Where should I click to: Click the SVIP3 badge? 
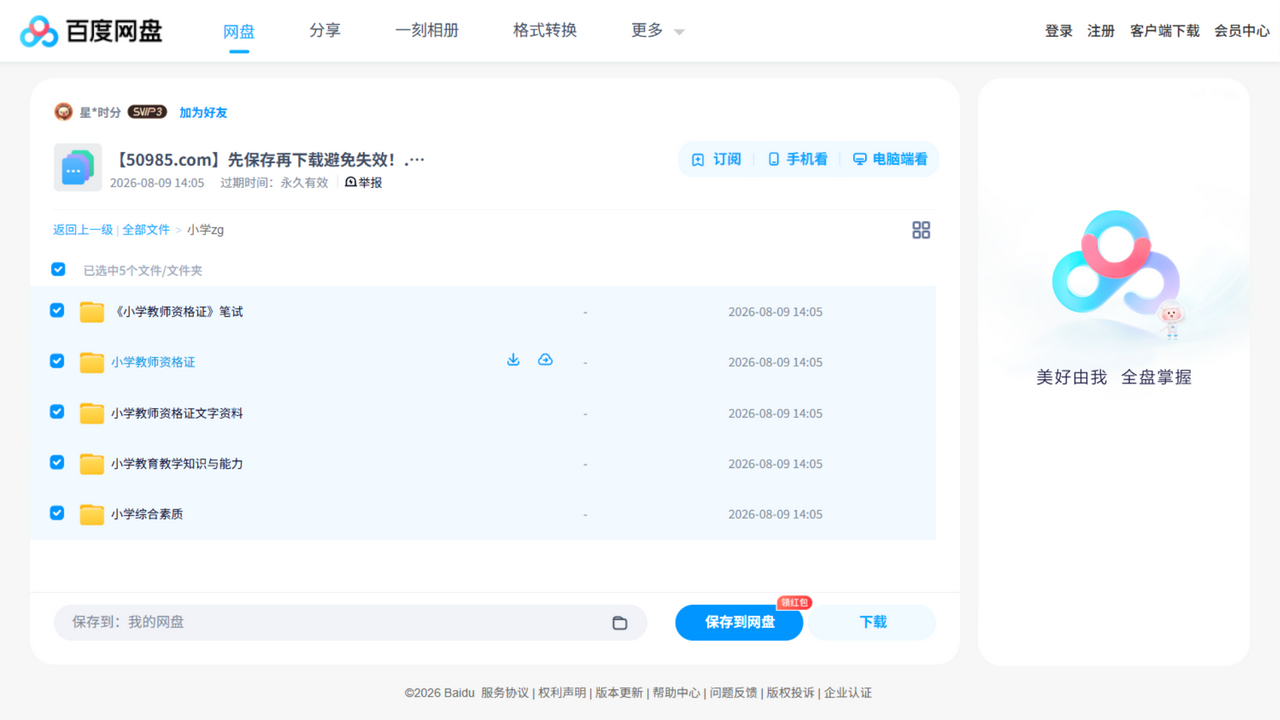tap(147, 112)
